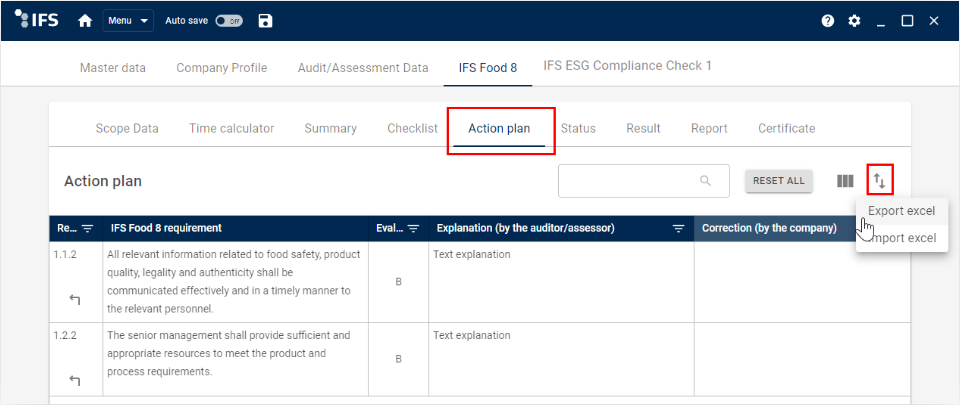This screenshot has height=405, width=960.
Task: Select requirement number 1.1.2
Action: pos(65,254)
